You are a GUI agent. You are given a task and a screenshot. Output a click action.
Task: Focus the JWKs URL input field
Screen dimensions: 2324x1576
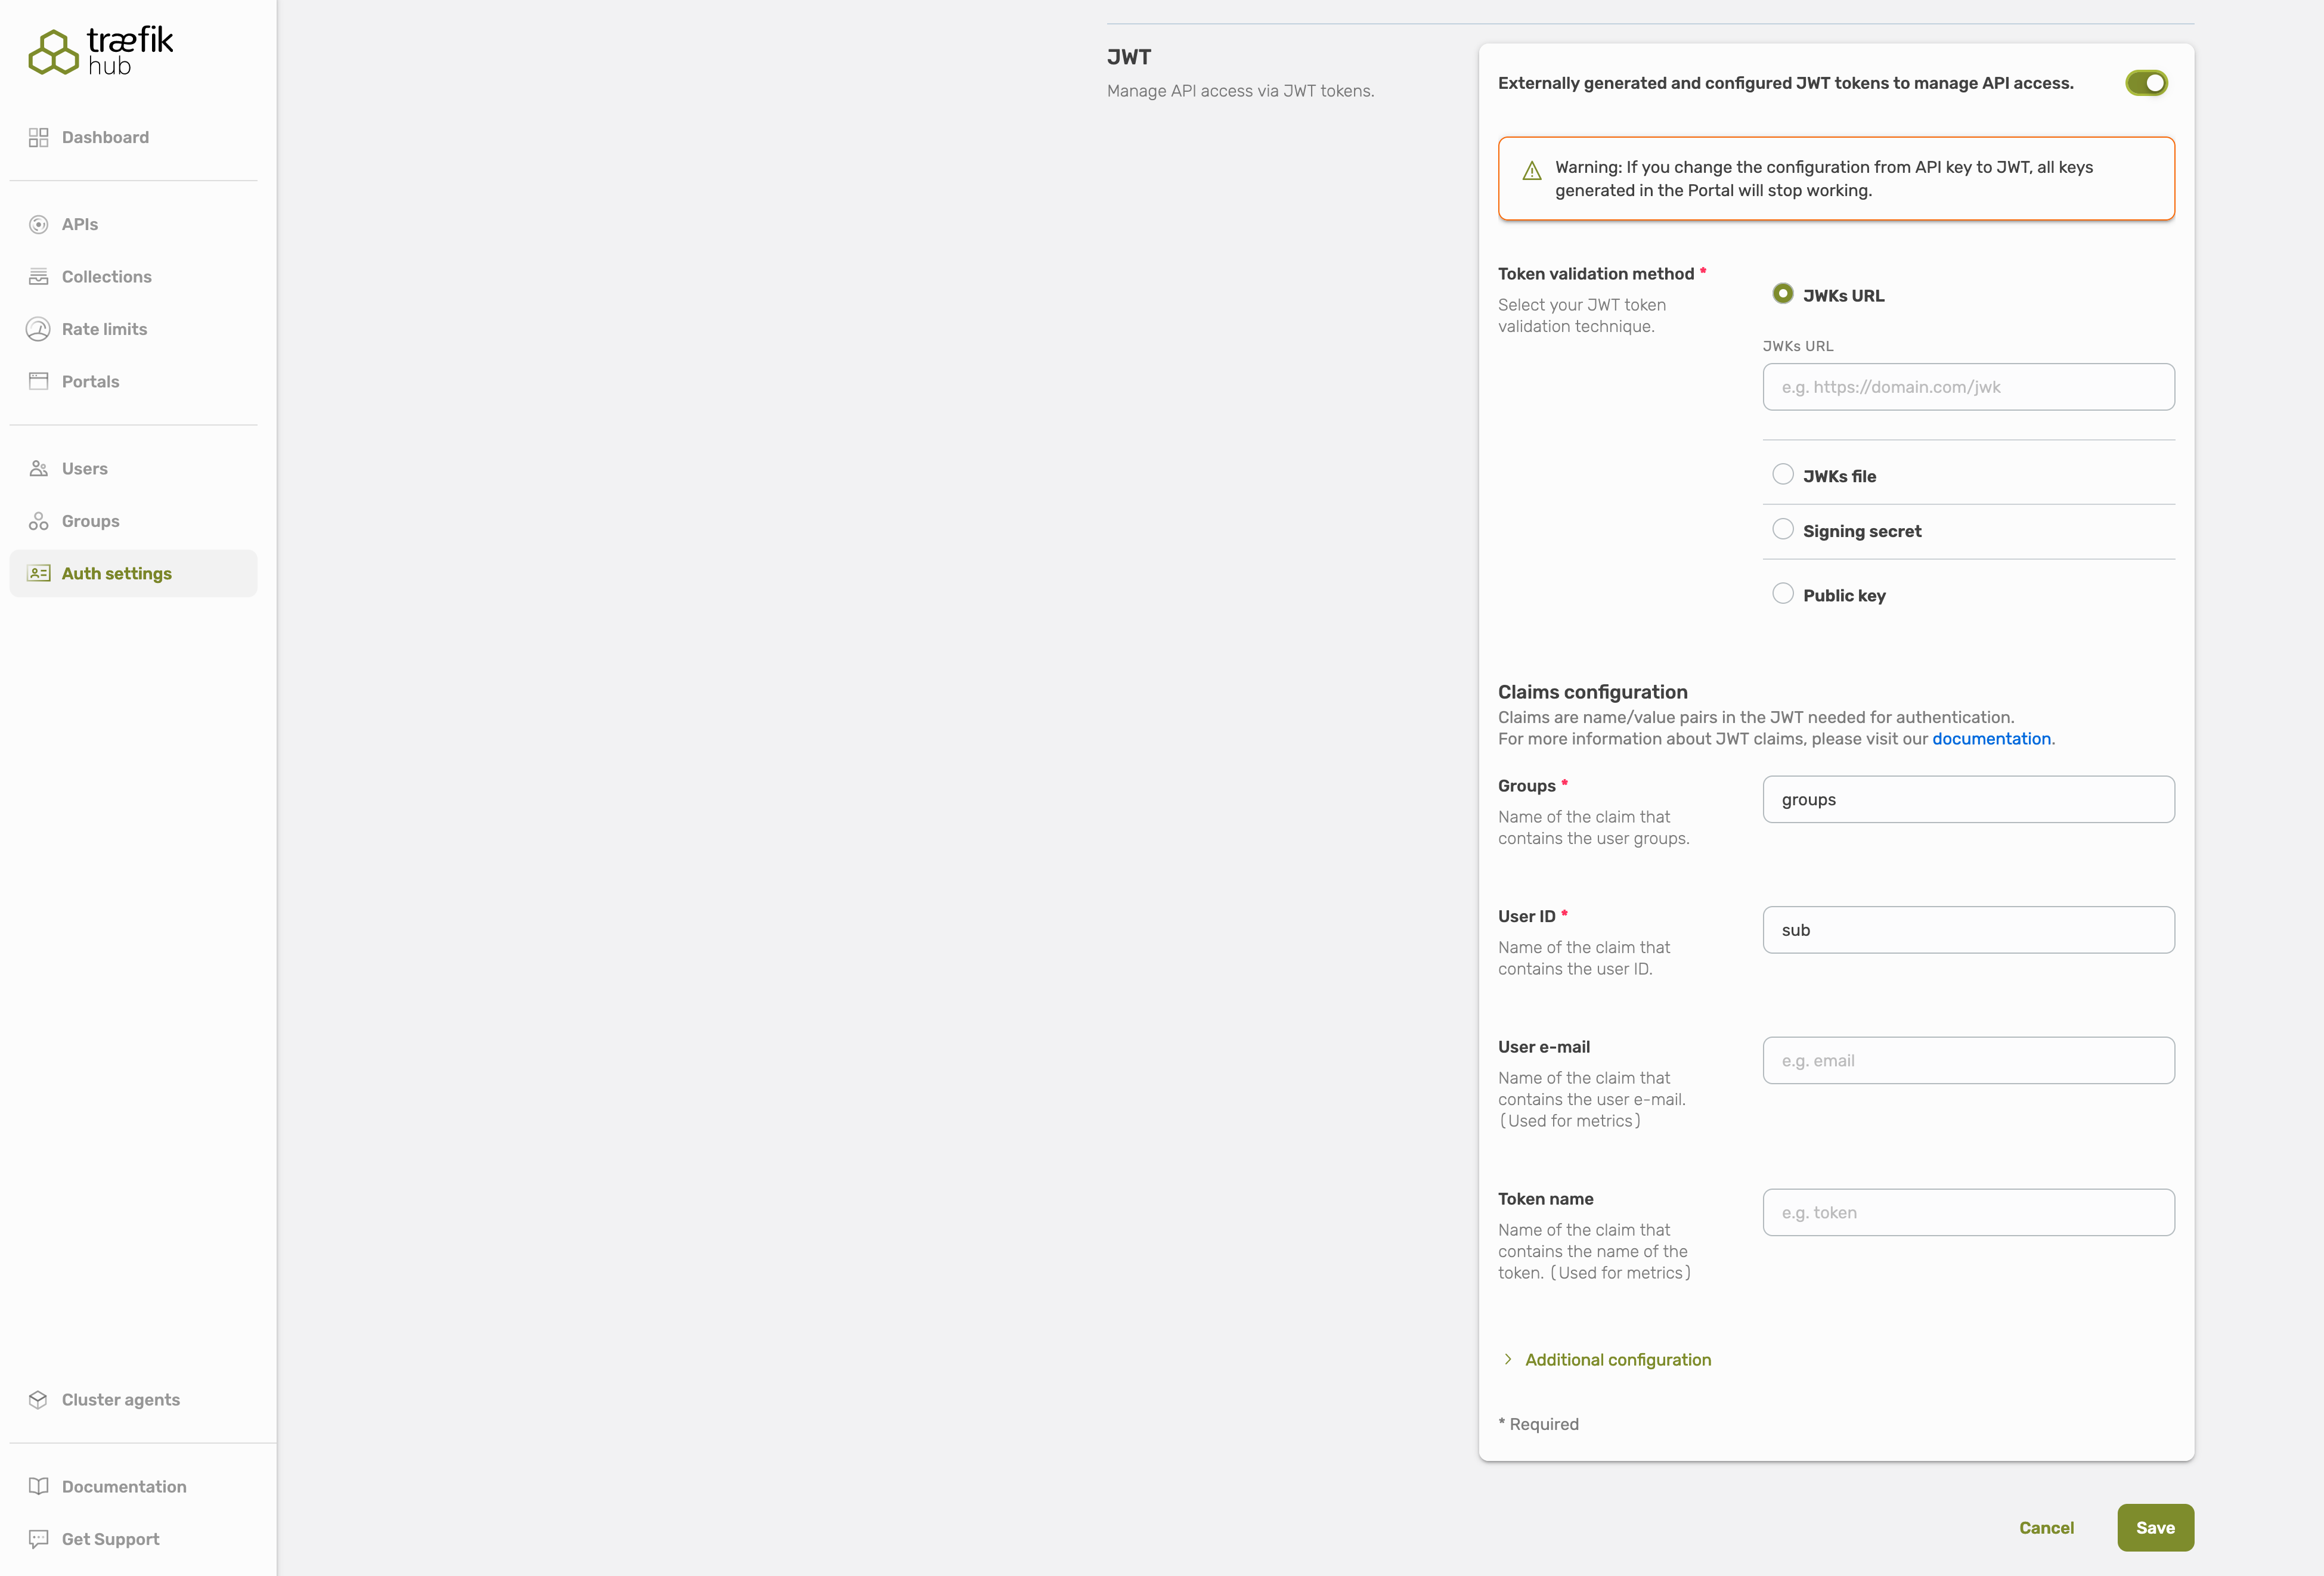pos(1967,387)
